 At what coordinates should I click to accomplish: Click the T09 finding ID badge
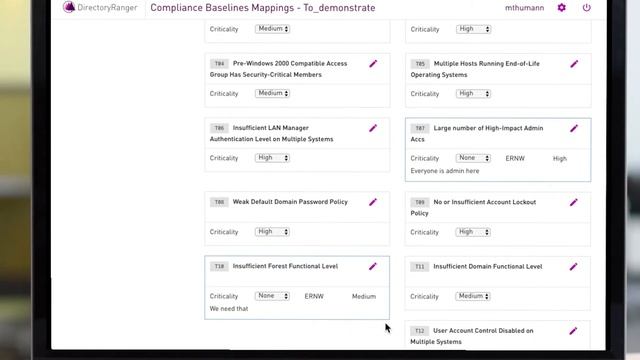(420, 202)
